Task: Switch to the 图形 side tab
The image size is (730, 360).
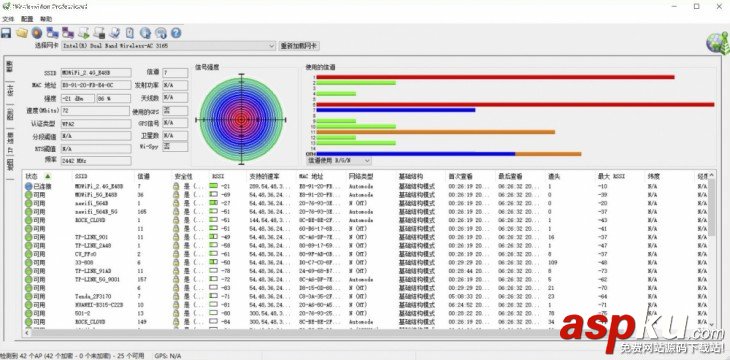Action: pyautogui.click(x=10, y=115)
